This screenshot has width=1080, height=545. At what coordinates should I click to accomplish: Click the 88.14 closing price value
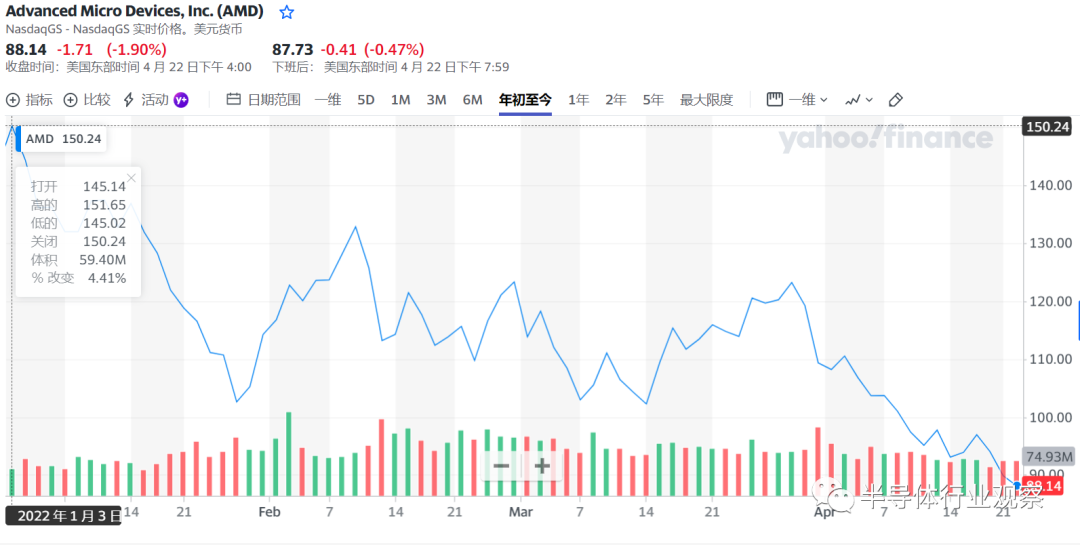[26, 50]
